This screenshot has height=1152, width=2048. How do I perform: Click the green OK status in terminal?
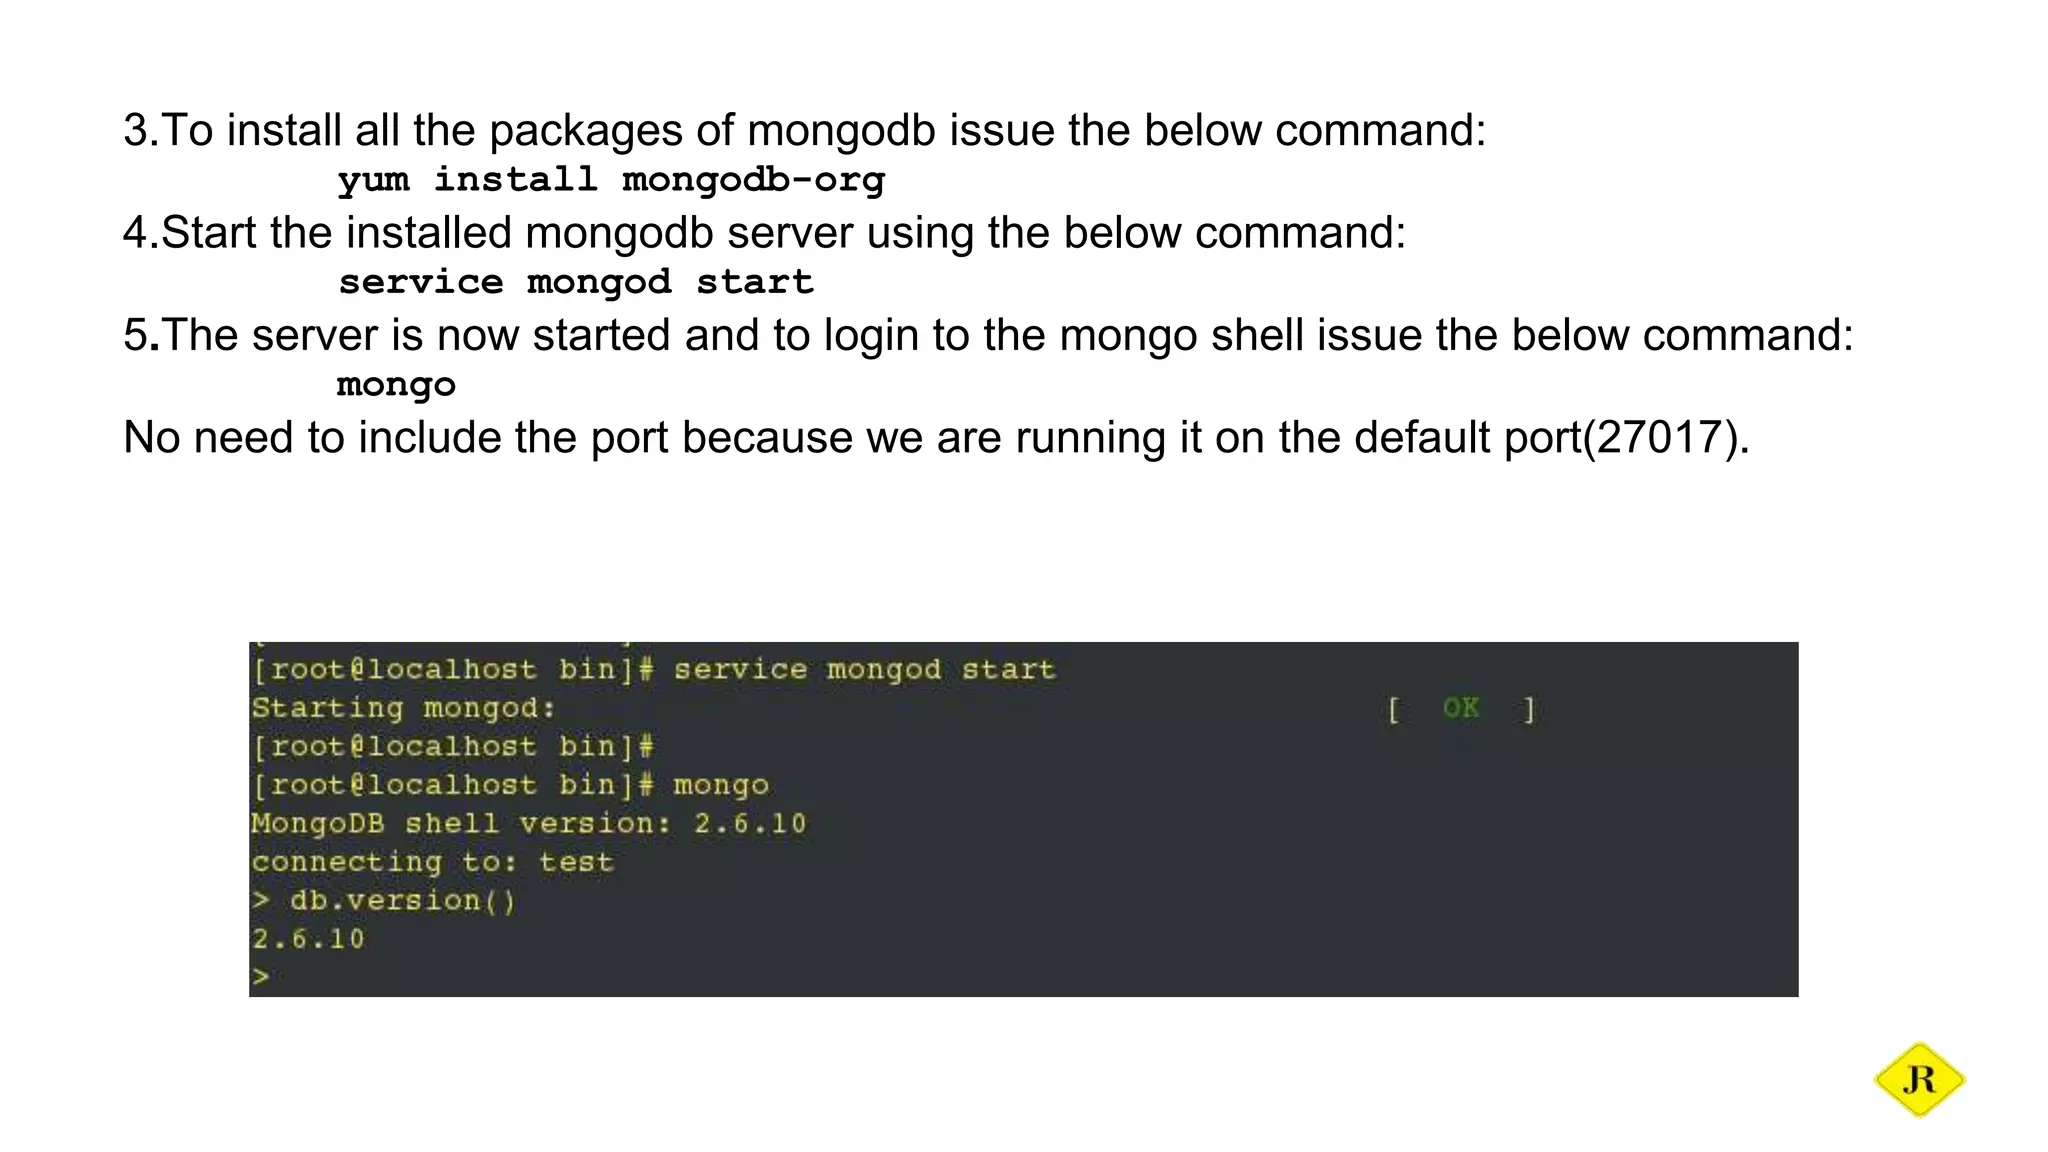pos(1461,708)
